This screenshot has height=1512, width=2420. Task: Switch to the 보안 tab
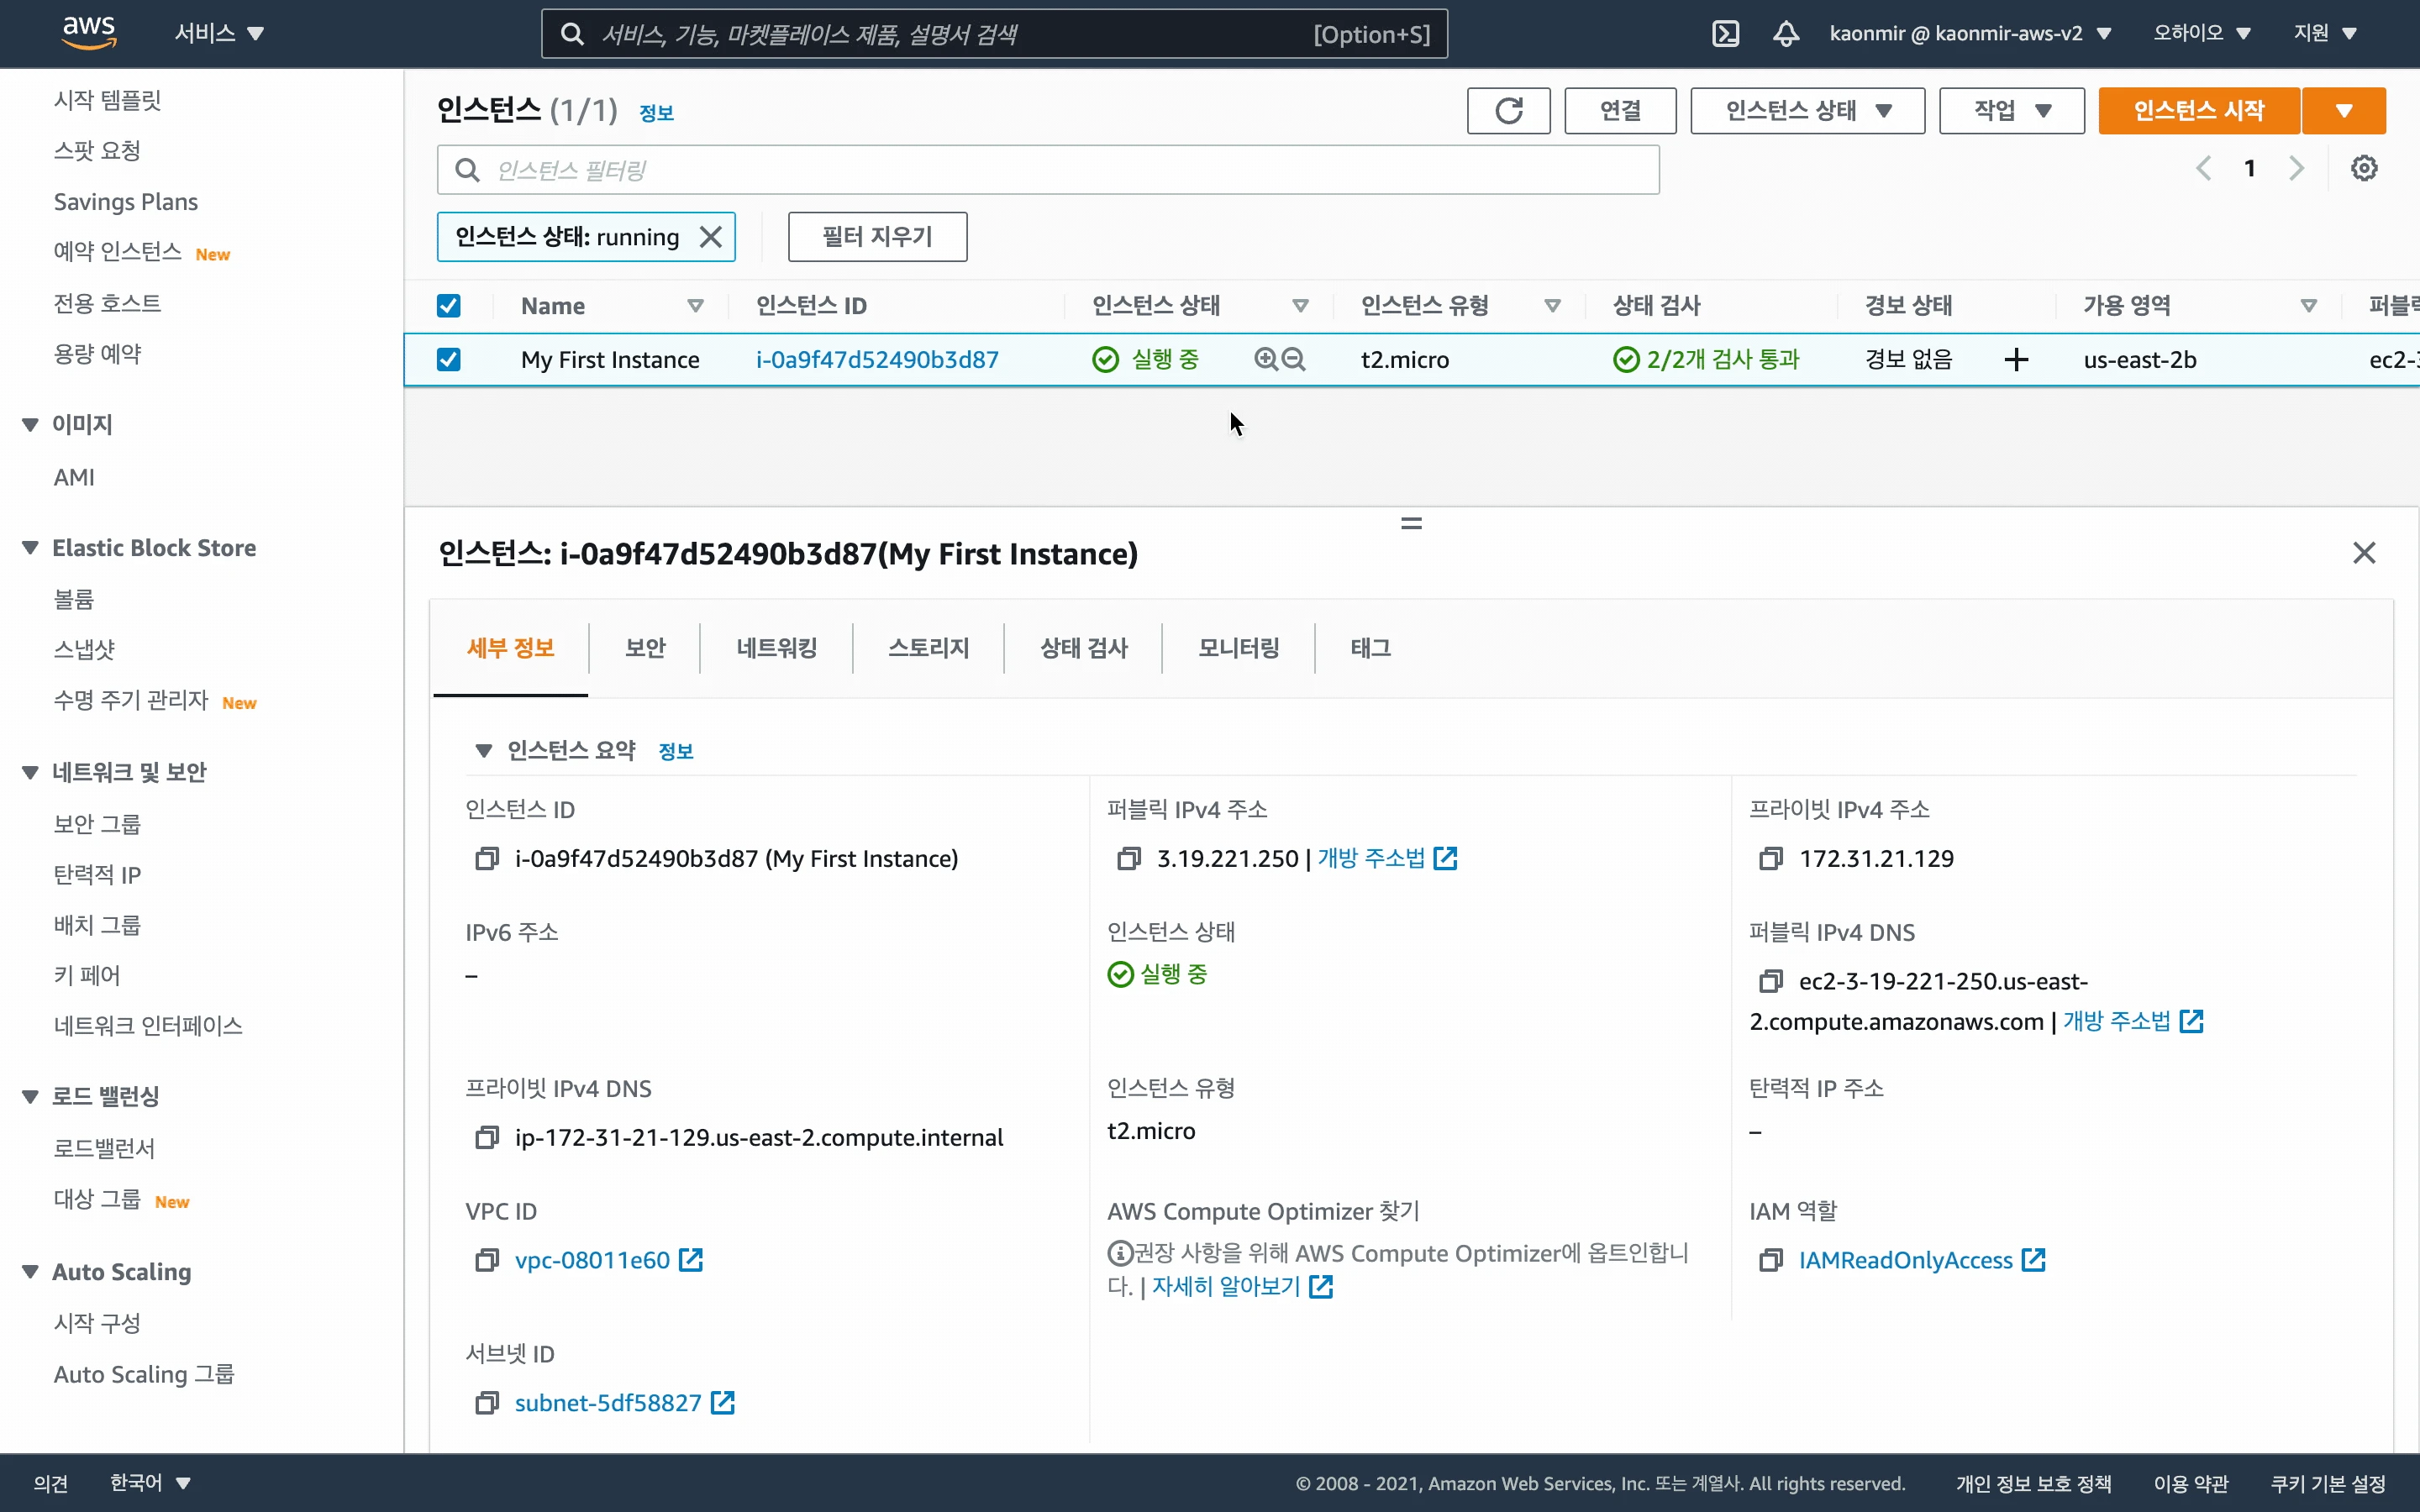click(645, 648)
